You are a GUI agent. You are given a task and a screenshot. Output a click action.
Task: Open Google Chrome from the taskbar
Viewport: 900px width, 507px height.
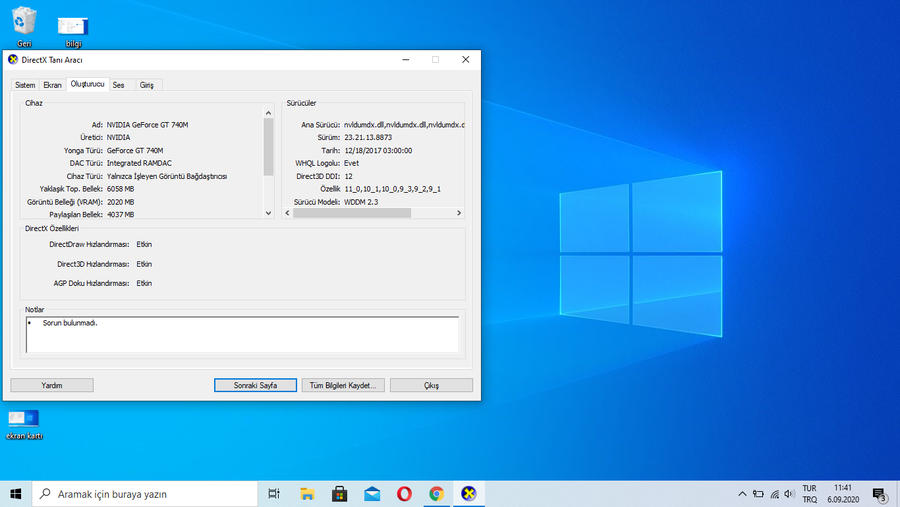436,494
